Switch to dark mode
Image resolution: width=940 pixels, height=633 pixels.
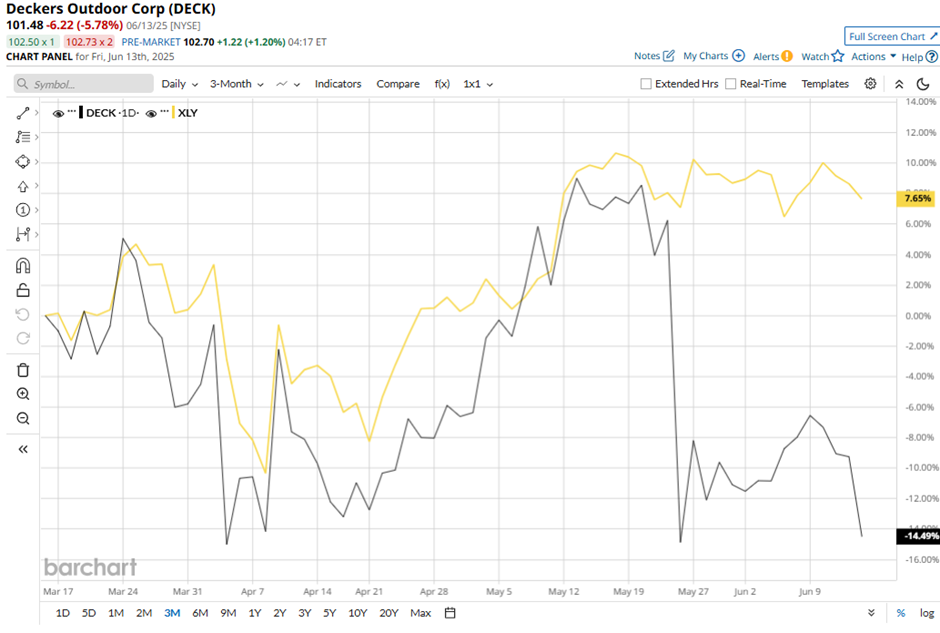pyautogui.click(x=923, y=84)
